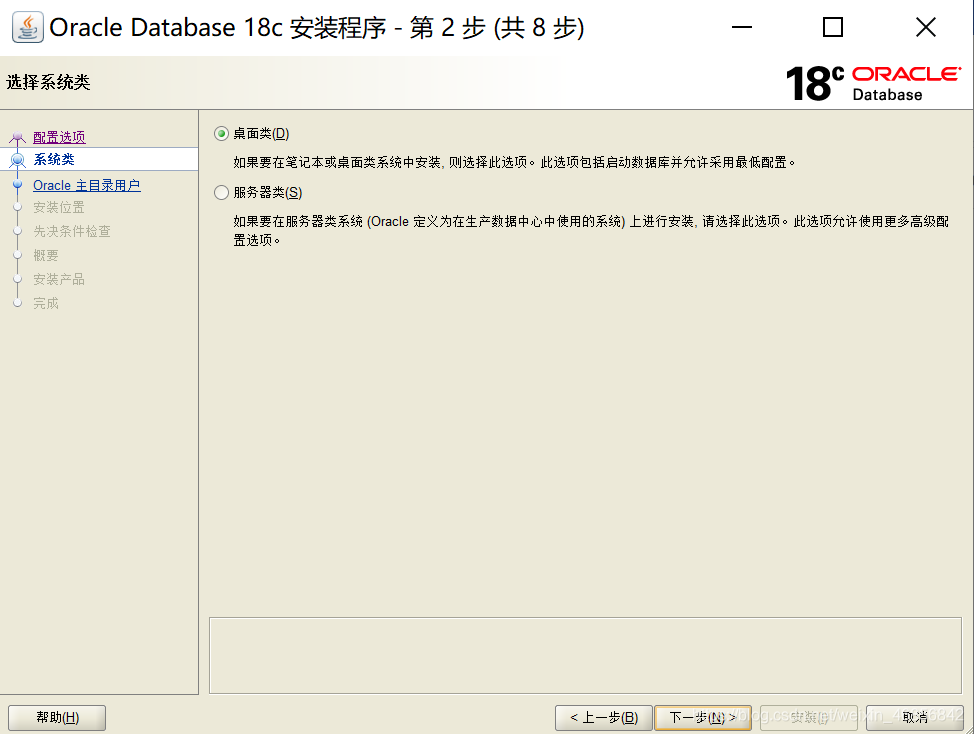
Task: Click the step marker icon beside 配置选项
Action: (x=17, y=135)
